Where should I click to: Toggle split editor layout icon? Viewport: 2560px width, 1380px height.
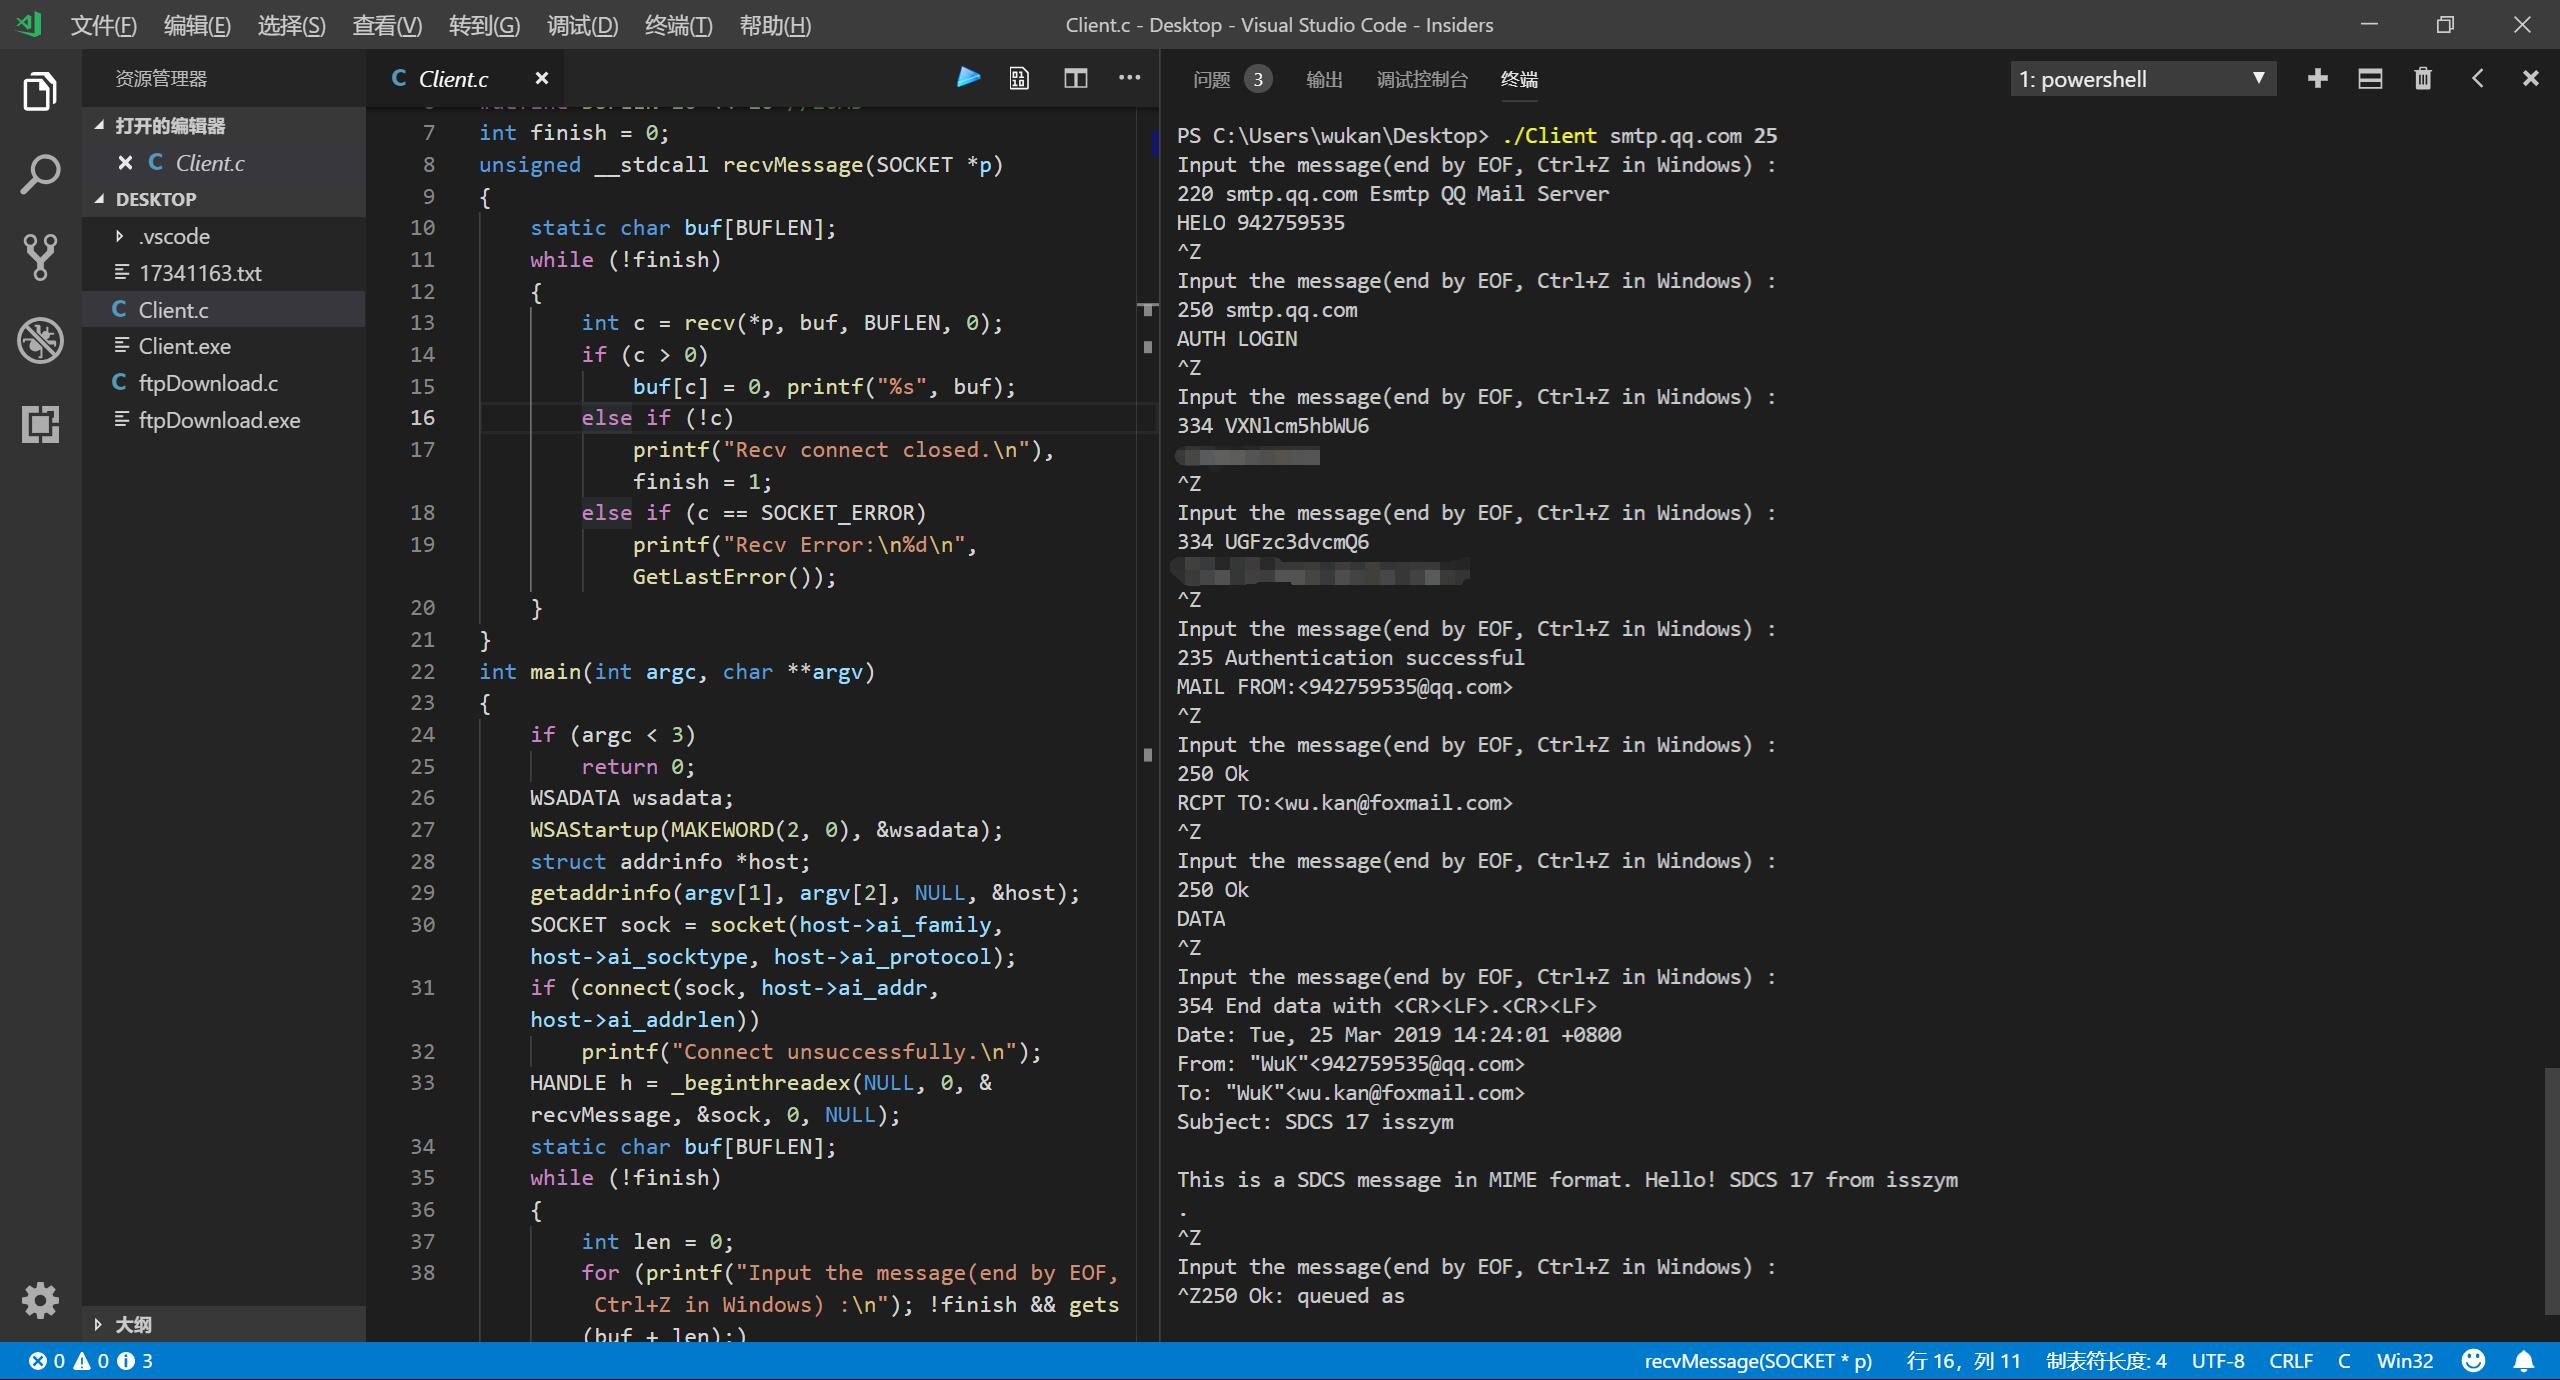(1075, 78)
